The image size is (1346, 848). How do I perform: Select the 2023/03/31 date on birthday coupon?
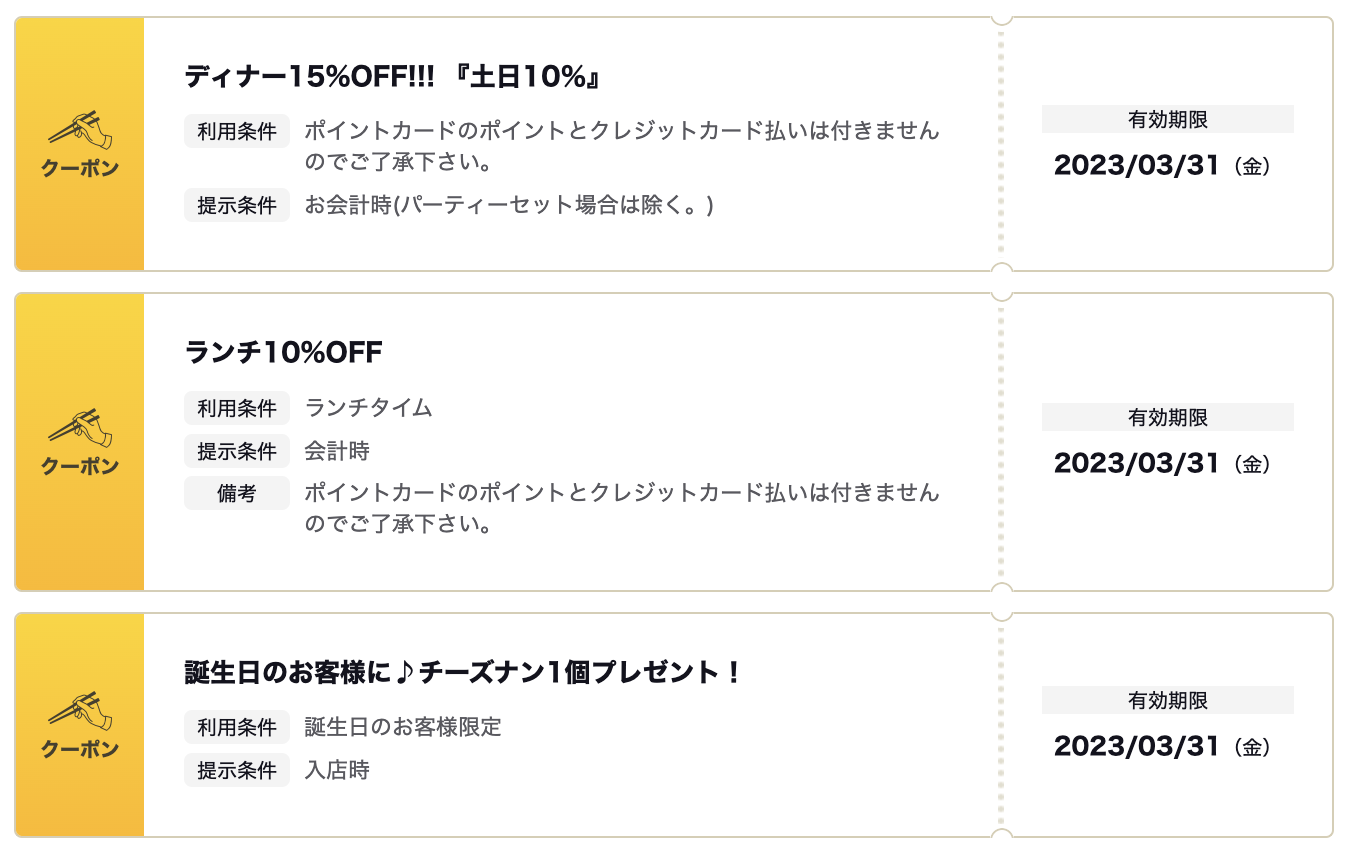[x=1137, y=747]
